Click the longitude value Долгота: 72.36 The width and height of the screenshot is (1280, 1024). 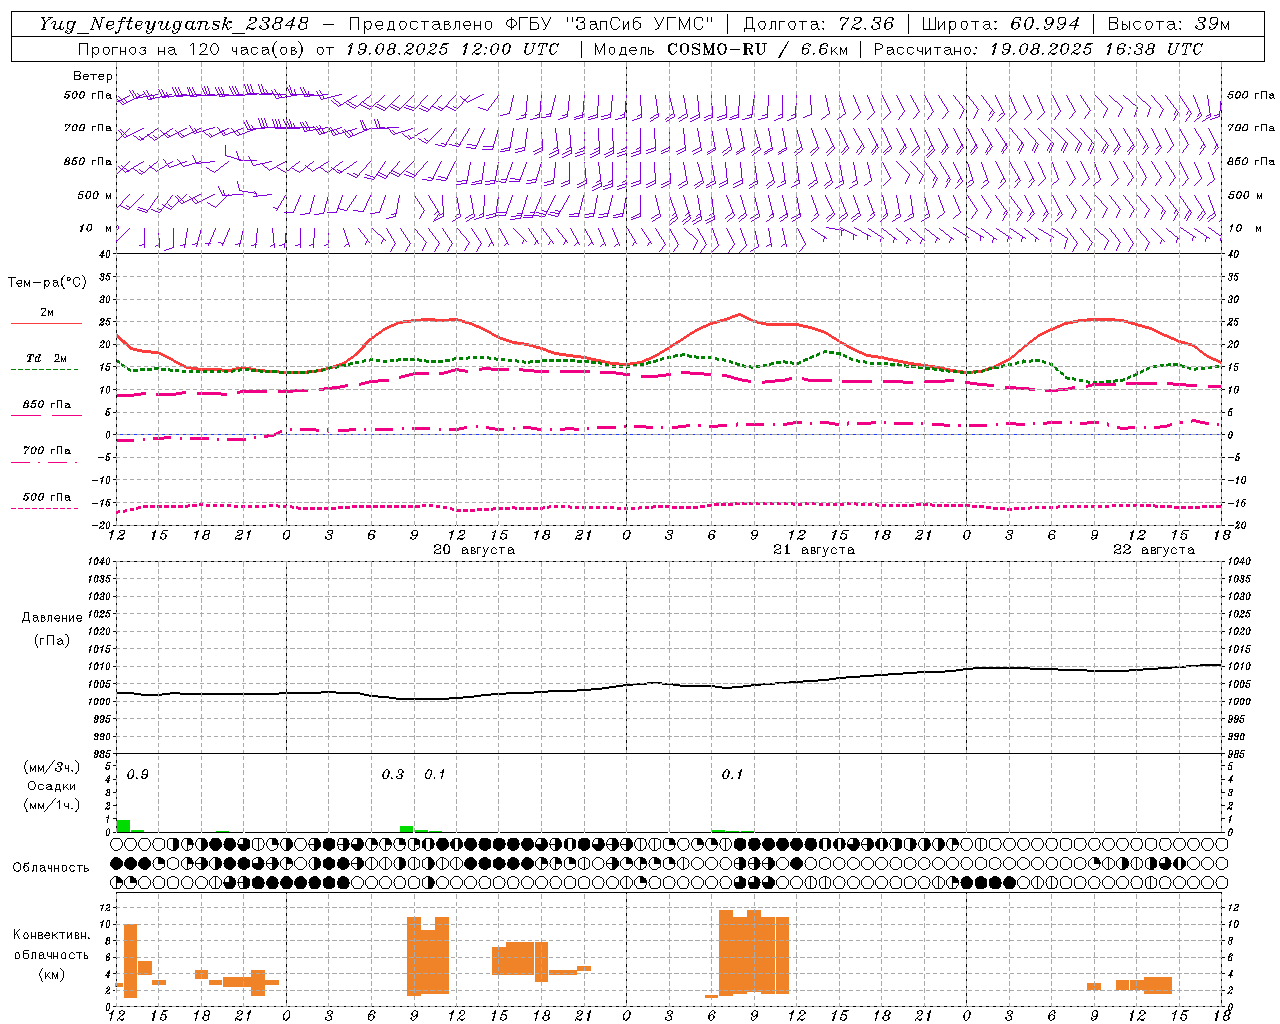pos(818,24)
